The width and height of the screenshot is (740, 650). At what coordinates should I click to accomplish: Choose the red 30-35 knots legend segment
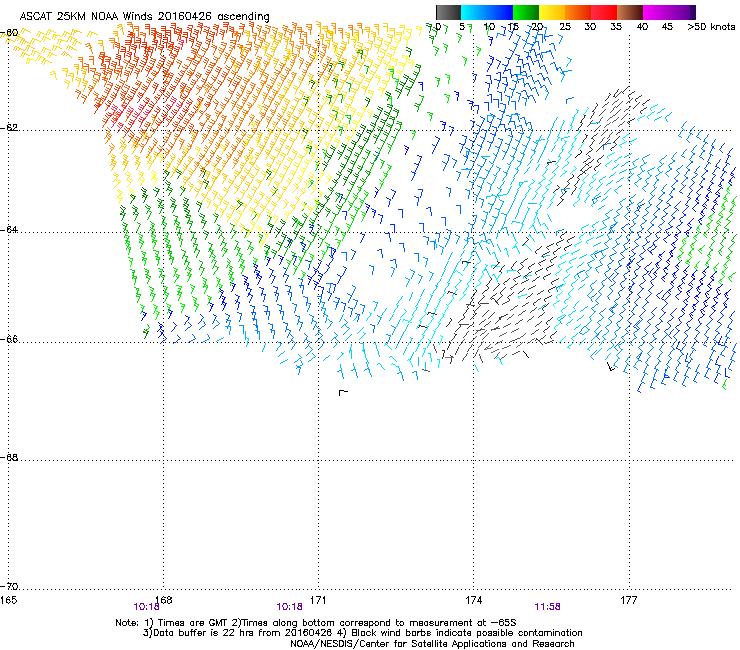coord(604,12)
